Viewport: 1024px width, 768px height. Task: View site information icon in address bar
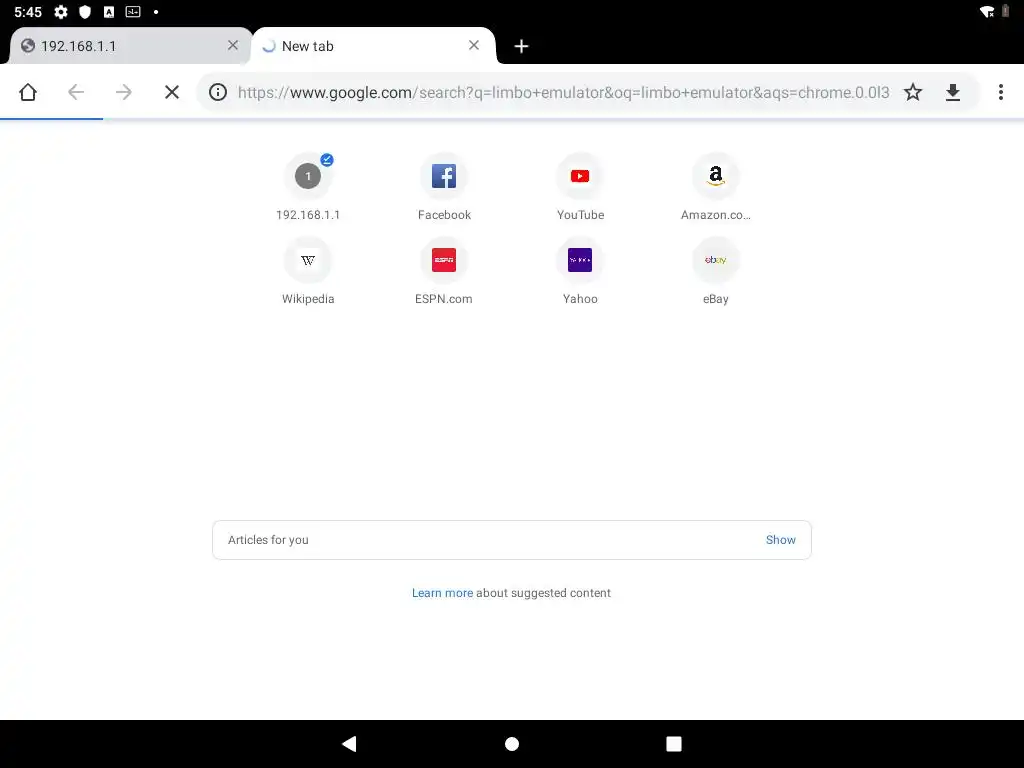pos(218,92)
